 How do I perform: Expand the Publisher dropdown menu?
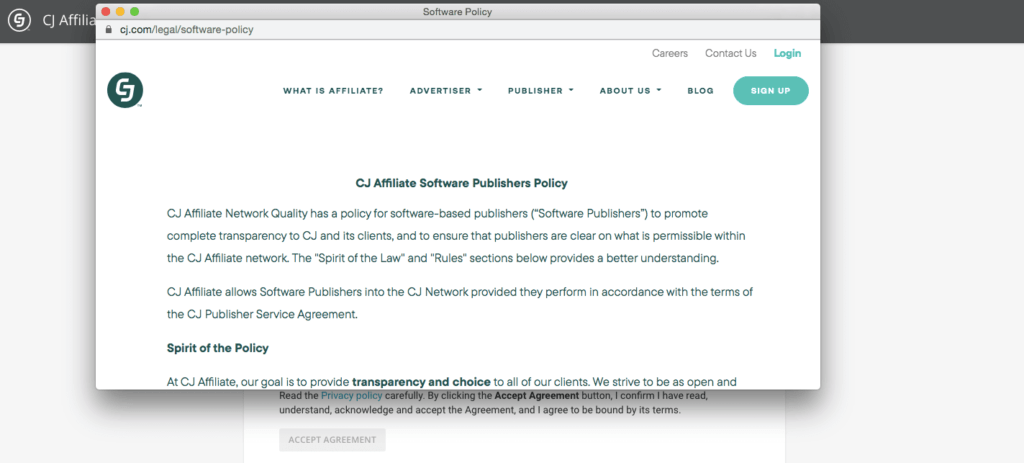point(540,91)
